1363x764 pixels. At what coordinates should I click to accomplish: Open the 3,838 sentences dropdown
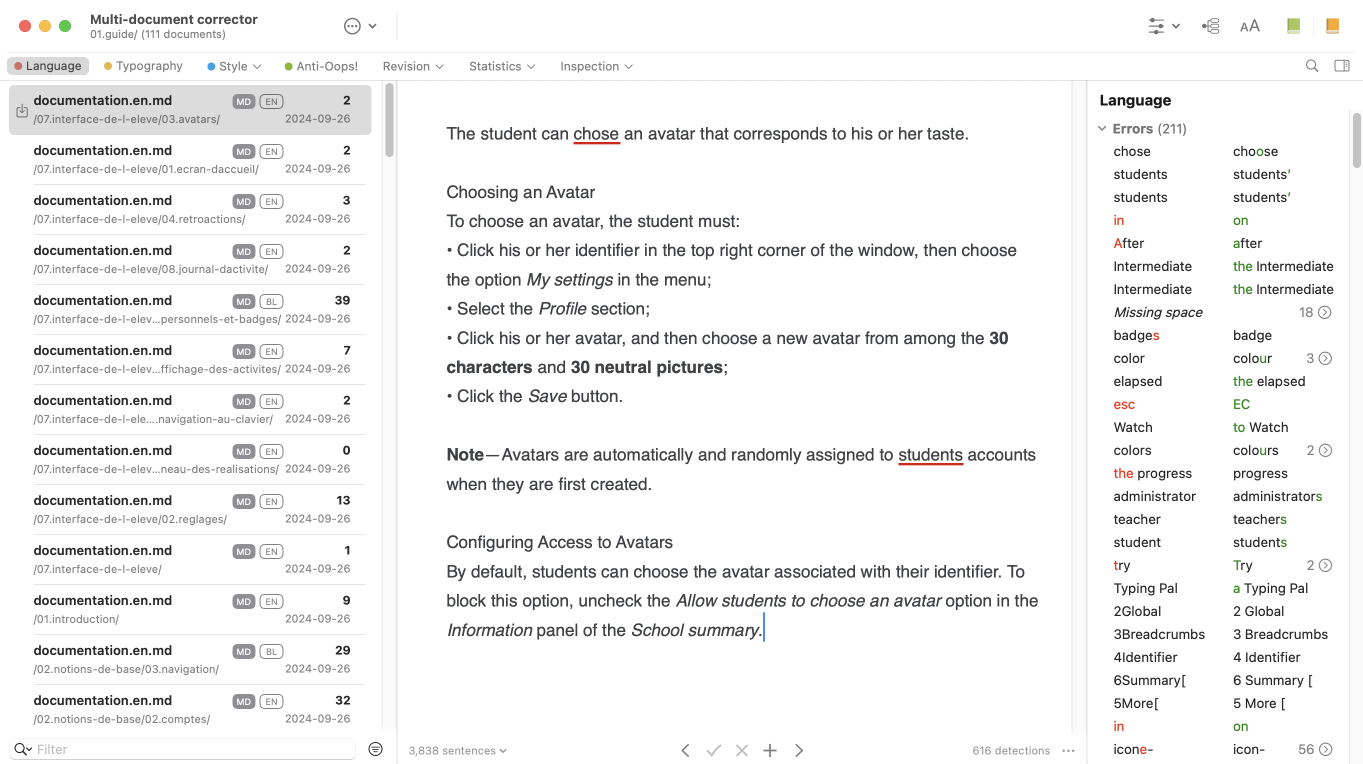click(x=457, y=750)
